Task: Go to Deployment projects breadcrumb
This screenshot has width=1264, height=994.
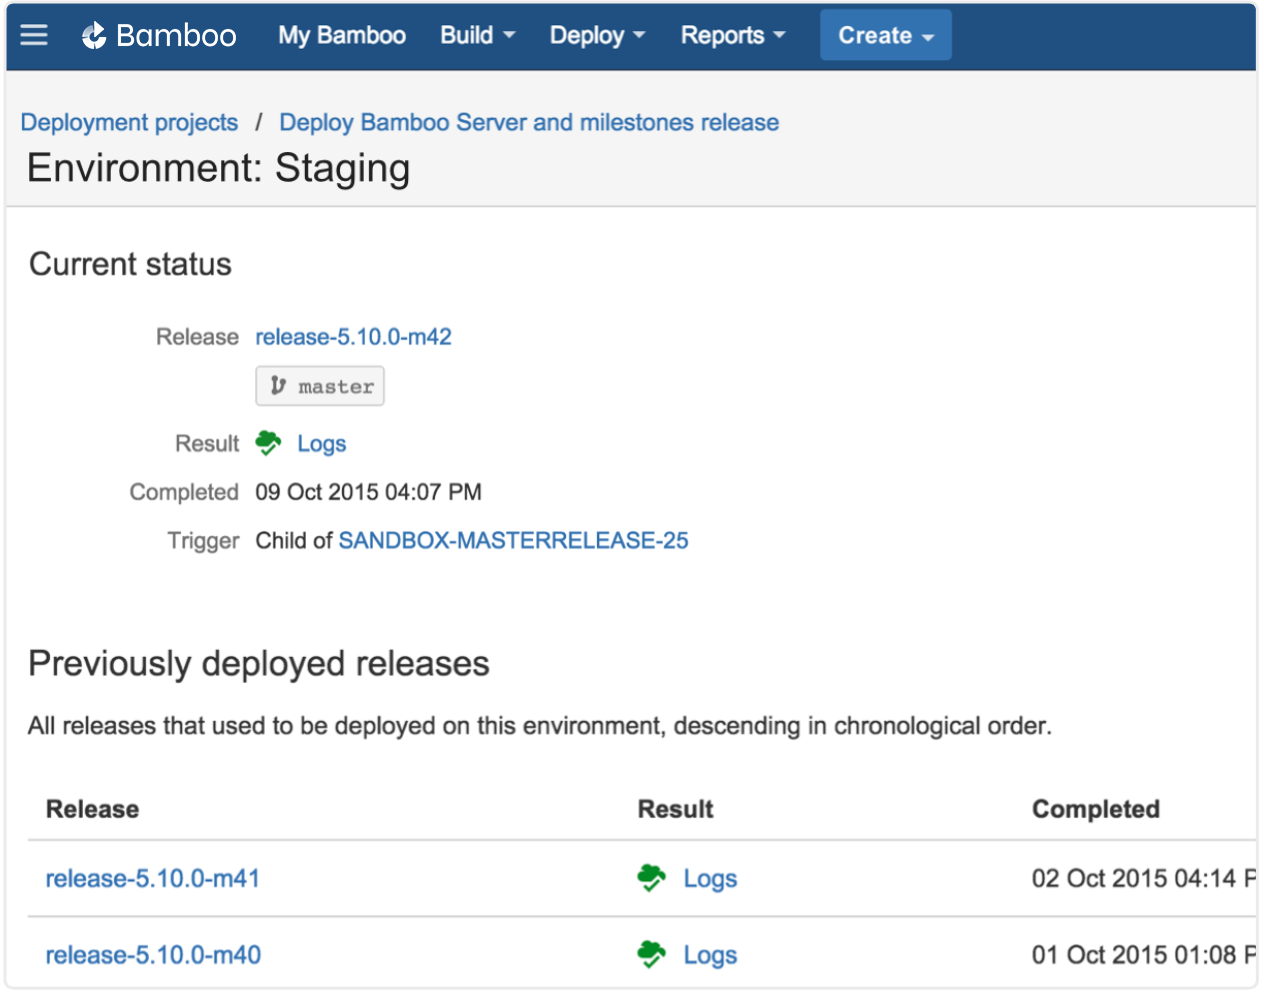Action: pyautogui.click(x=129, y=122)
